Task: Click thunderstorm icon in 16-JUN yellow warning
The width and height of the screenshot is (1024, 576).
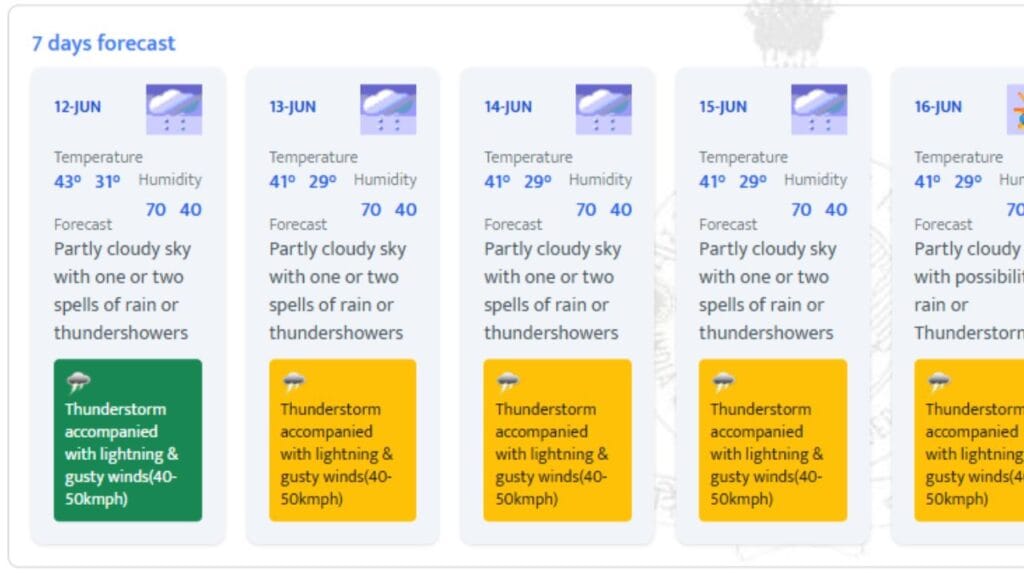Action: coord(938,381)
